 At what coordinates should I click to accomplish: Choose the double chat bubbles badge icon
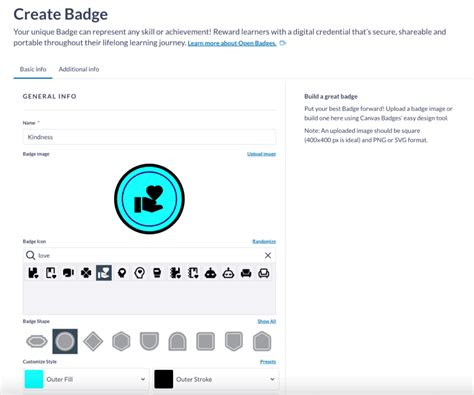point(68,273)
